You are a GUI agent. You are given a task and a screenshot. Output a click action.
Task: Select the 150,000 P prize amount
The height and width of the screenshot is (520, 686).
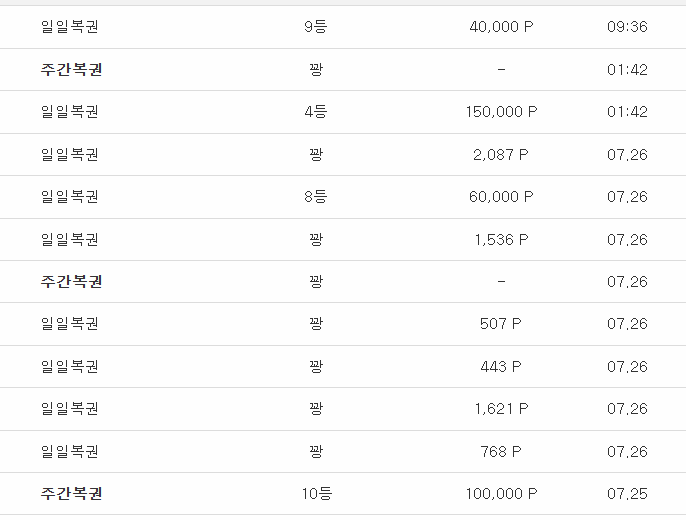pyautogui.click(x=501, y=112)
